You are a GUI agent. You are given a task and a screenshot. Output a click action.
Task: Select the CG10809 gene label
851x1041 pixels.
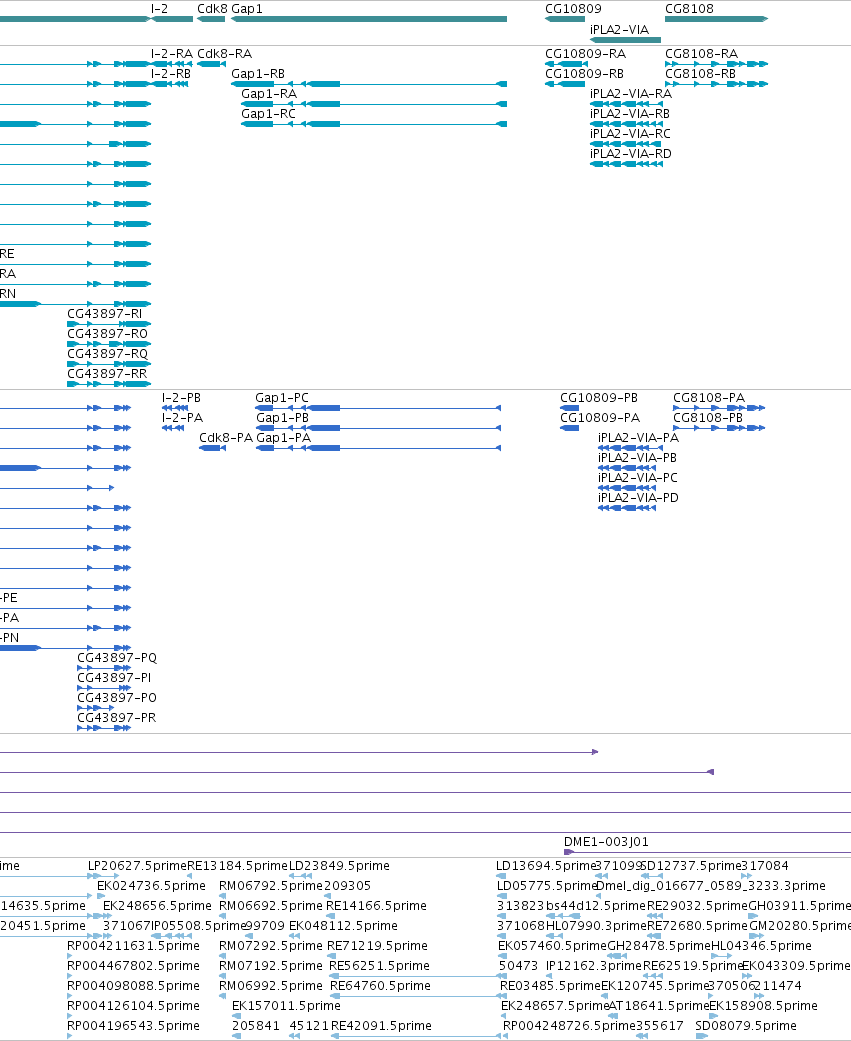574,9
